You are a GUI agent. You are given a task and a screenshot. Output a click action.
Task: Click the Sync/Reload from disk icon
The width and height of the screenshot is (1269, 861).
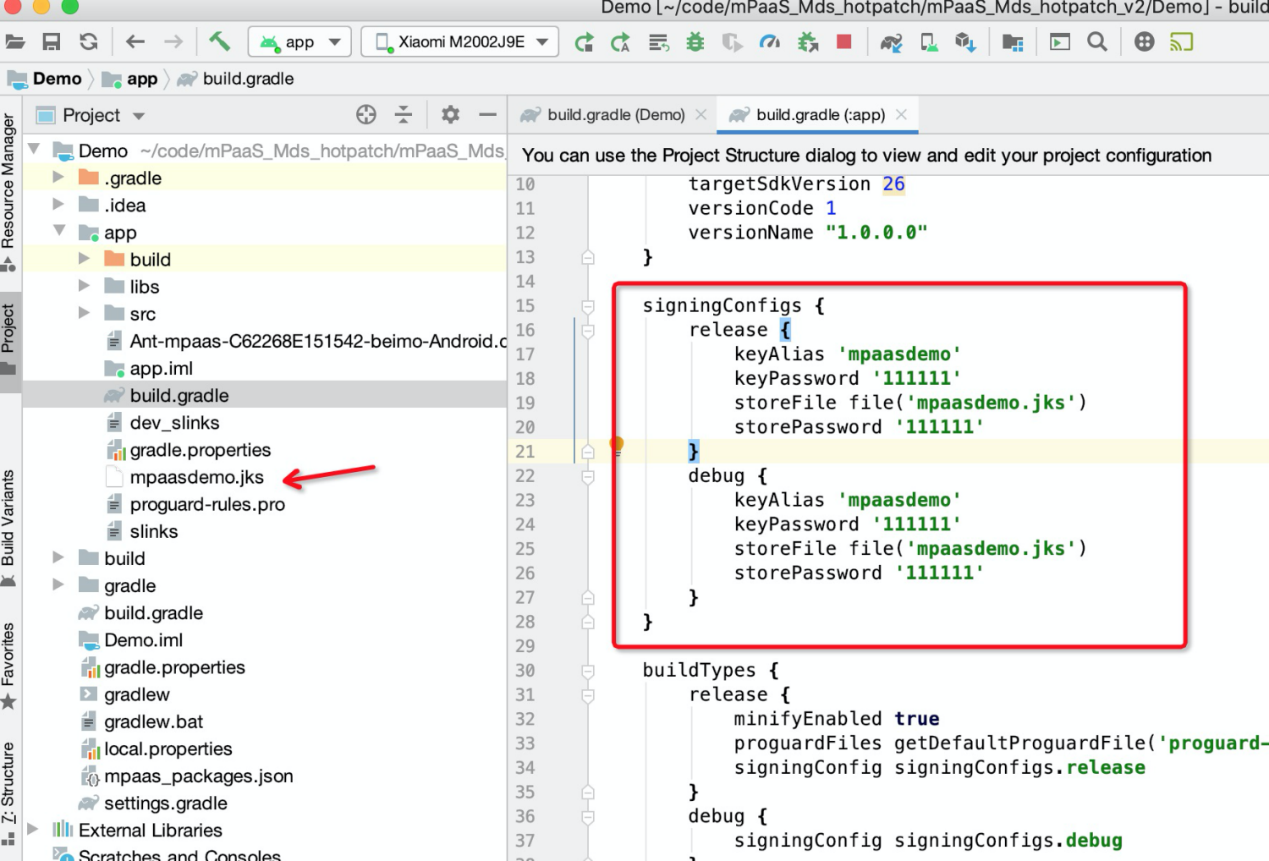click(x=89, y=42)
